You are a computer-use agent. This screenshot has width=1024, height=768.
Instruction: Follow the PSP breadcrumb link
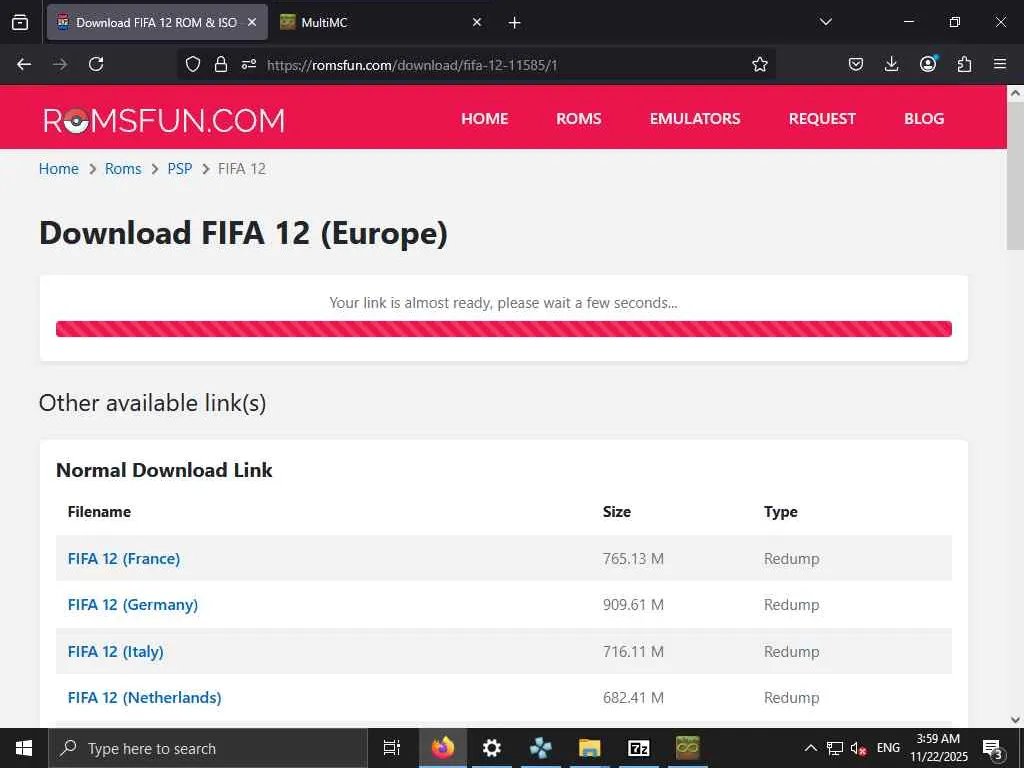180,168
